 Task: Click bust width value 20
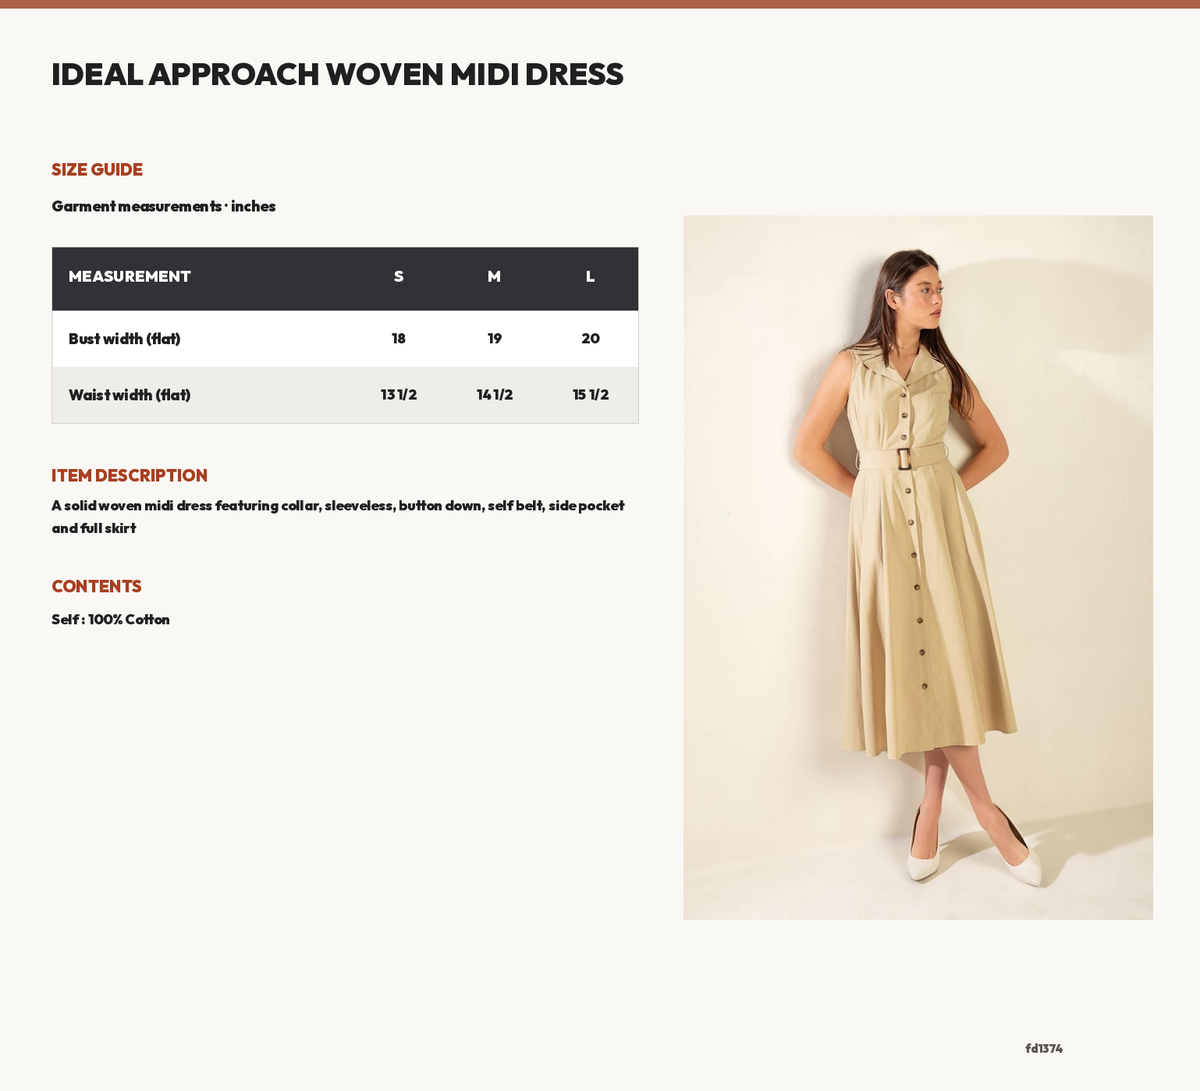590,339
